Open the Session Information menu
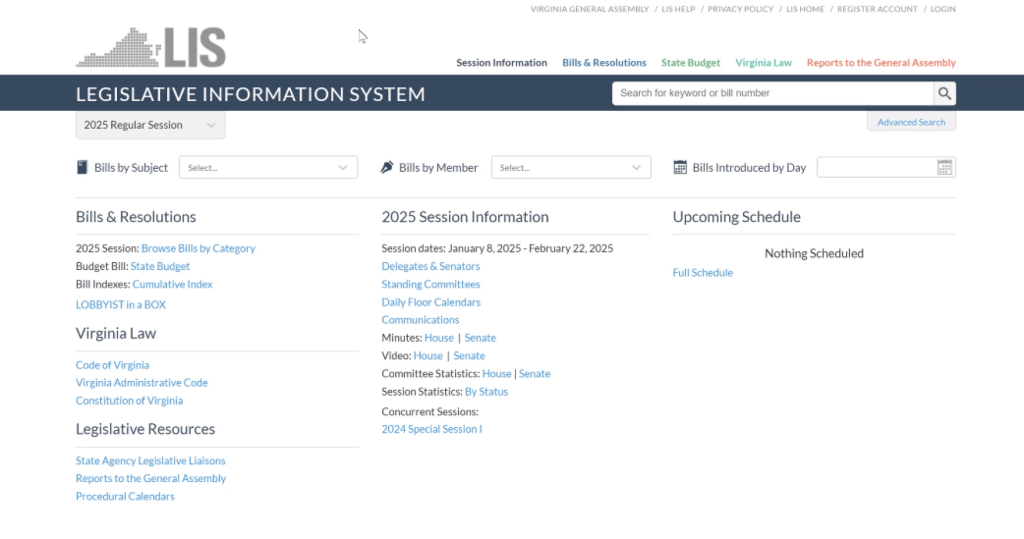The height and width of the screenshot is (539, 1024). pyautogui.click(x=502, y=63)
